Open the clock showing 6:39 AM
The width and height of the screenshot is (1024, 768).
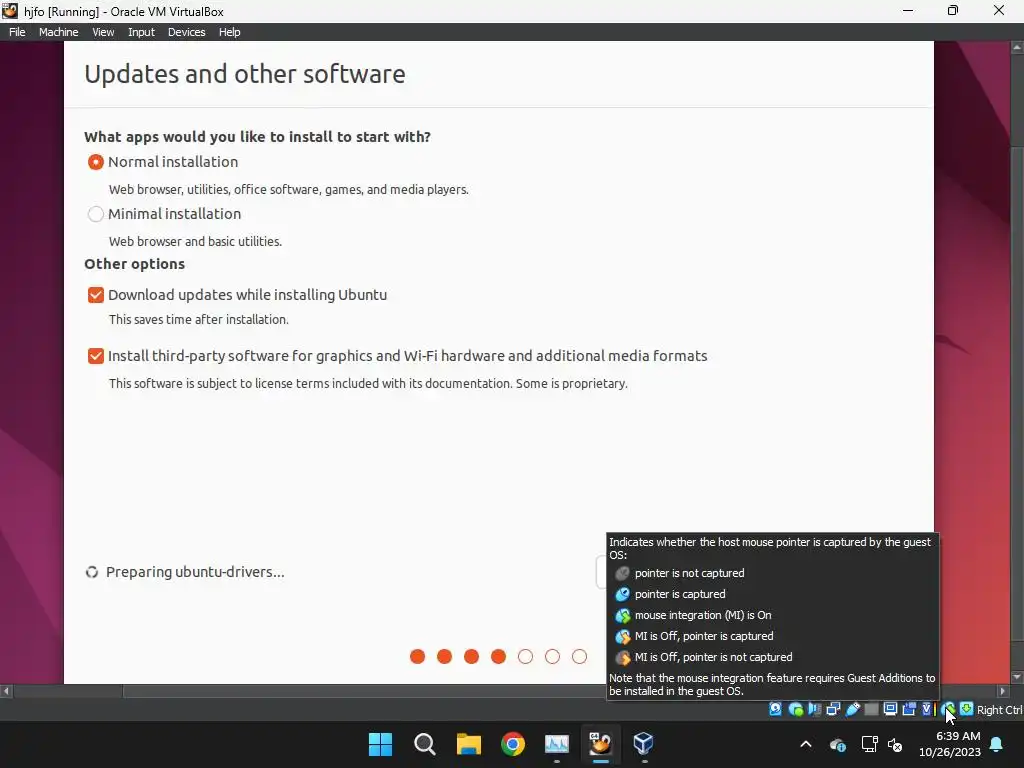point(950,744)
